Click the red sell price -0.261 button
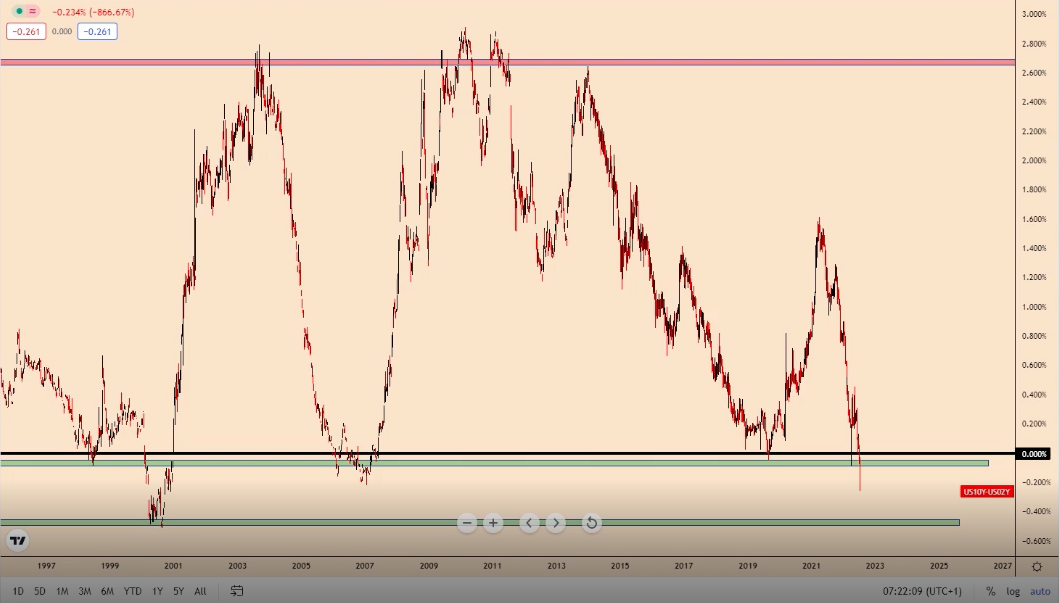The width and height of the screenshot is (1059, 603). coord(23,31)
